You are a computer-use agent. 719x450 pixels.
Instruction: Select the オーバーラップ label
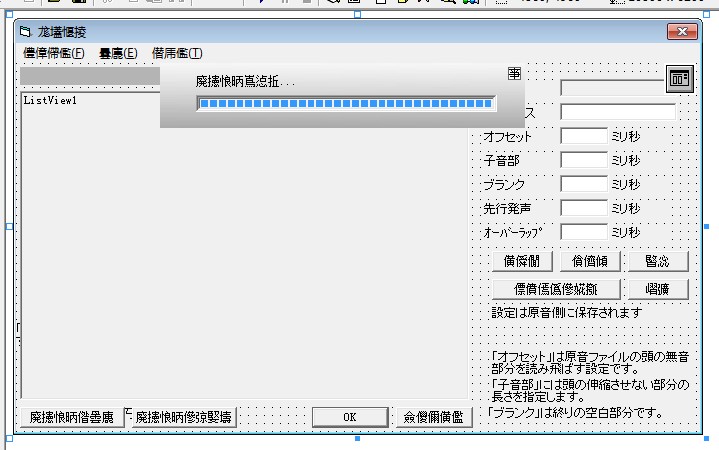(513, 233)
